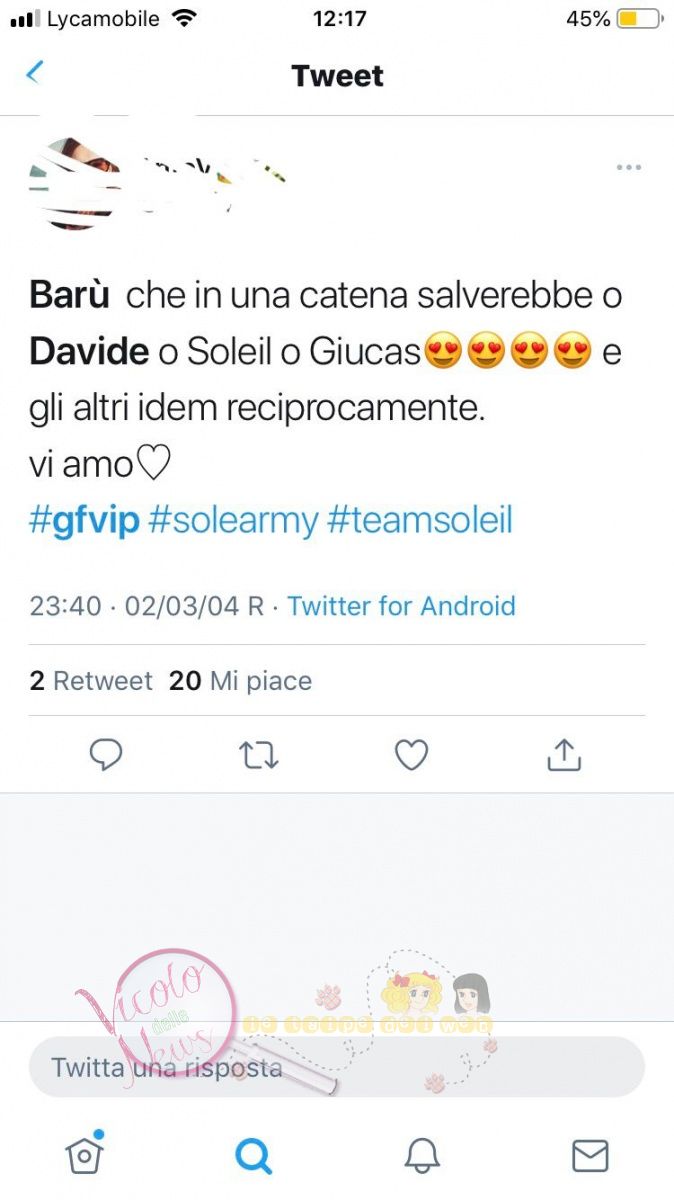Open the Search tab magnifier icon

click(x=253, y=1155)
